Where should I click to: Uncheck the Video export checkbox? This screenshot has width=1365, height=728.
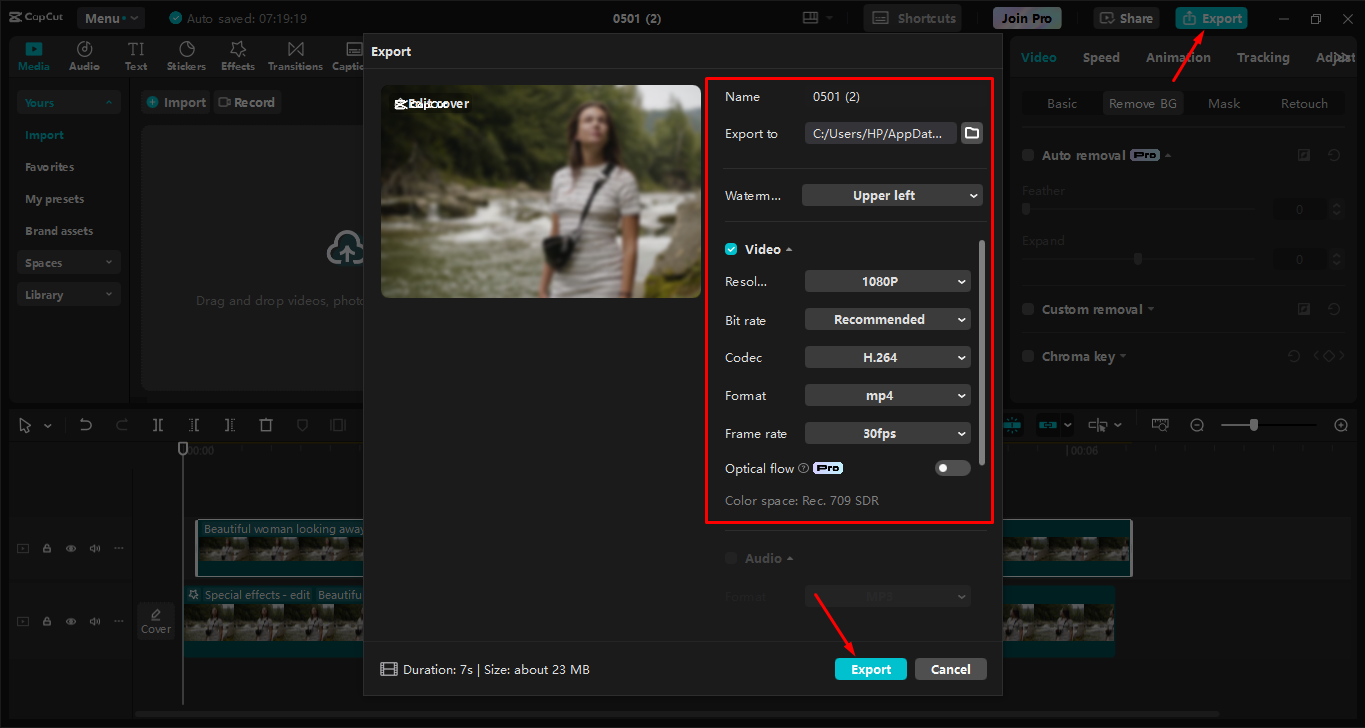pos(730,248)
